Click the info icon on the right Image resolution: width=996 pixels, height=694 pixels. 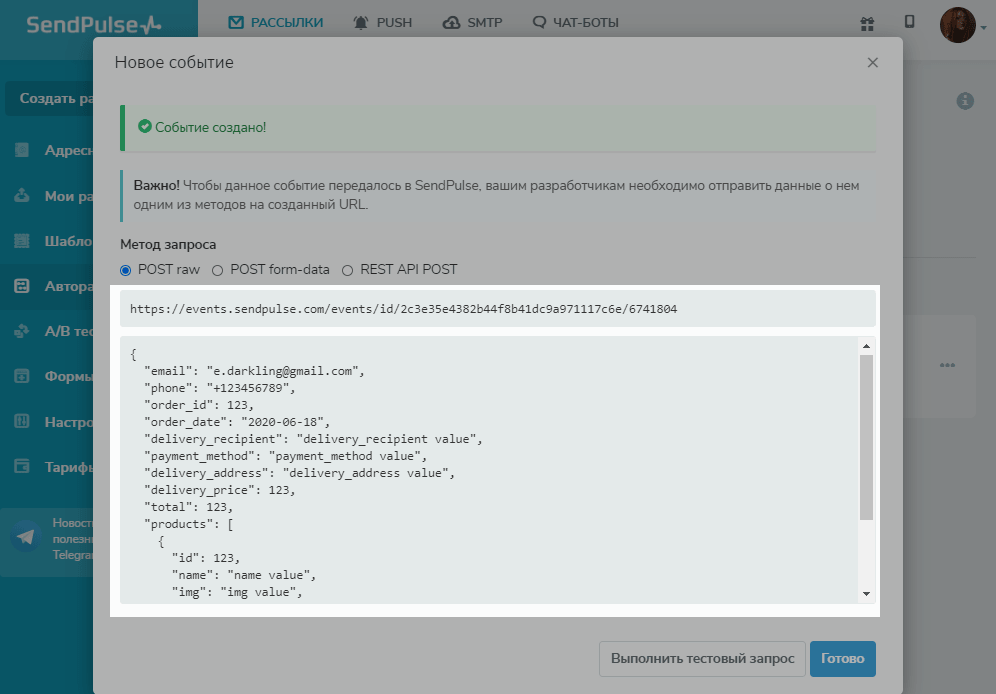(965, 101)
